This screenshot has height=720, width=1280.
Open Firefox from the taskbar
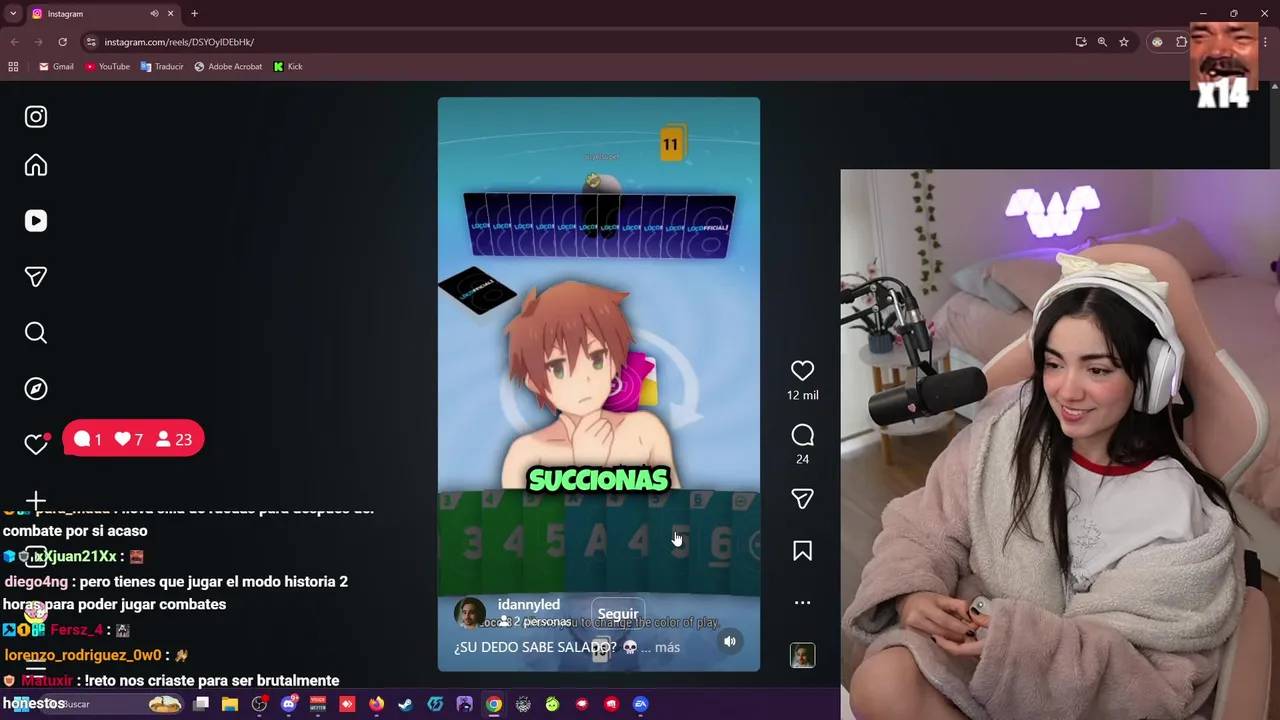pyautogui.click(x=376, y=704)
